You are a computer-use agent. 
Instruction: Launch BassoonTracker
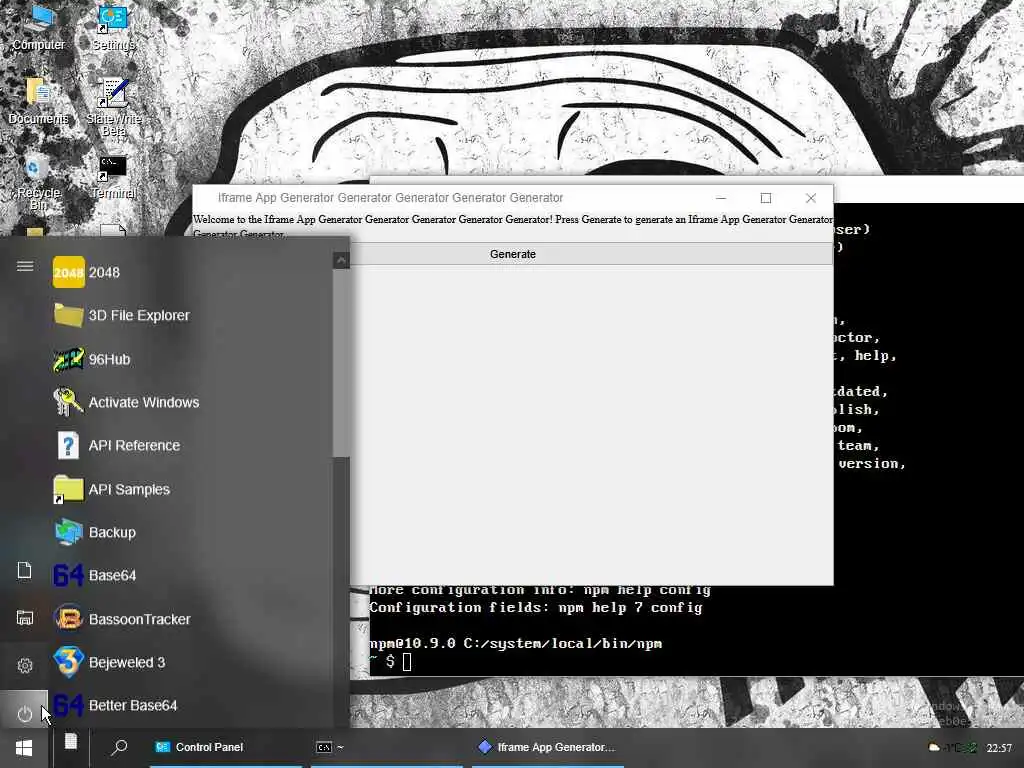point(122,619)
